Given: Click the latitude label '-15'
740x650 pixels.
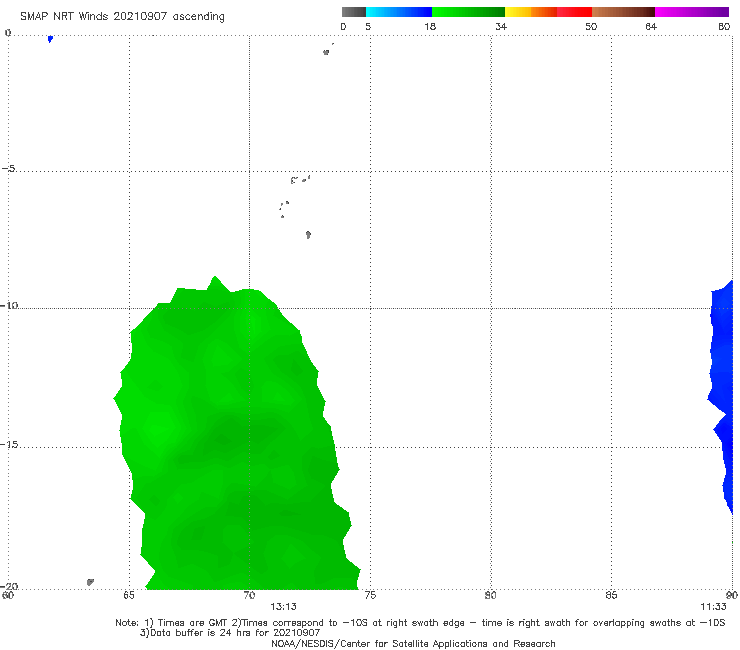Looking at the screenshot, I should tap(9, 444).
